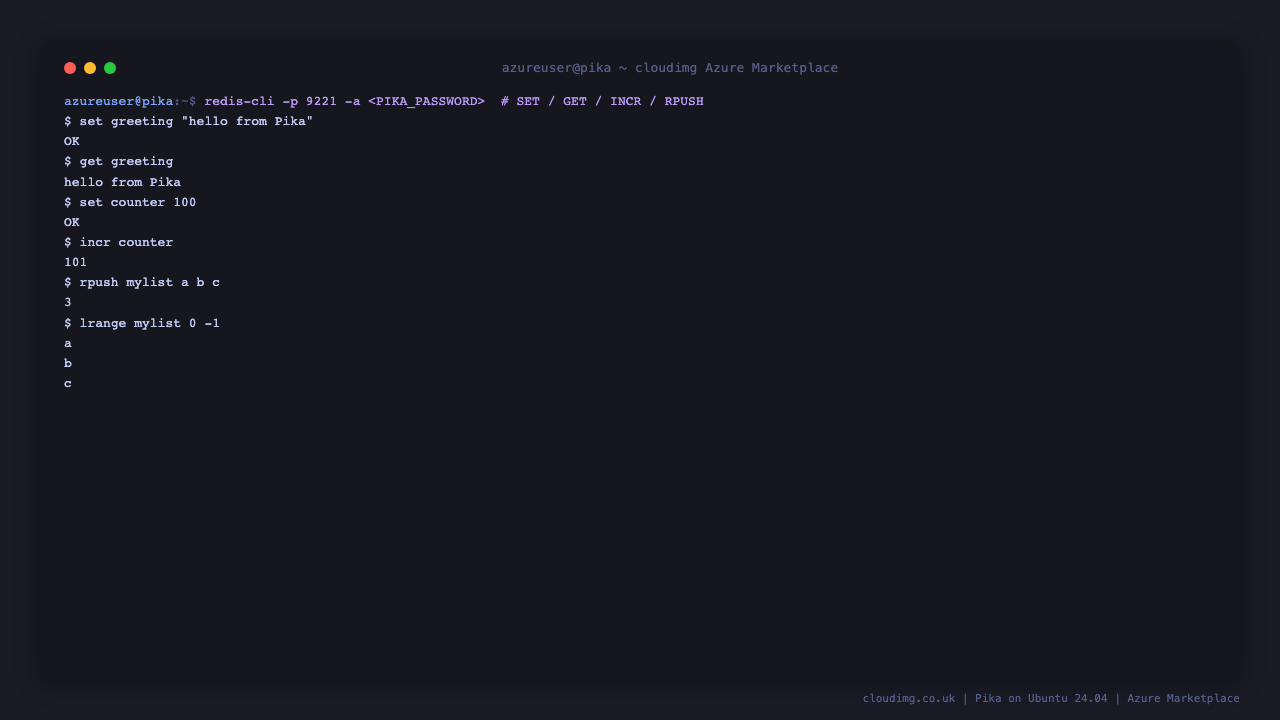Click the yellow minimize window dot
The image size is (1280, 720).
[90, 68]
